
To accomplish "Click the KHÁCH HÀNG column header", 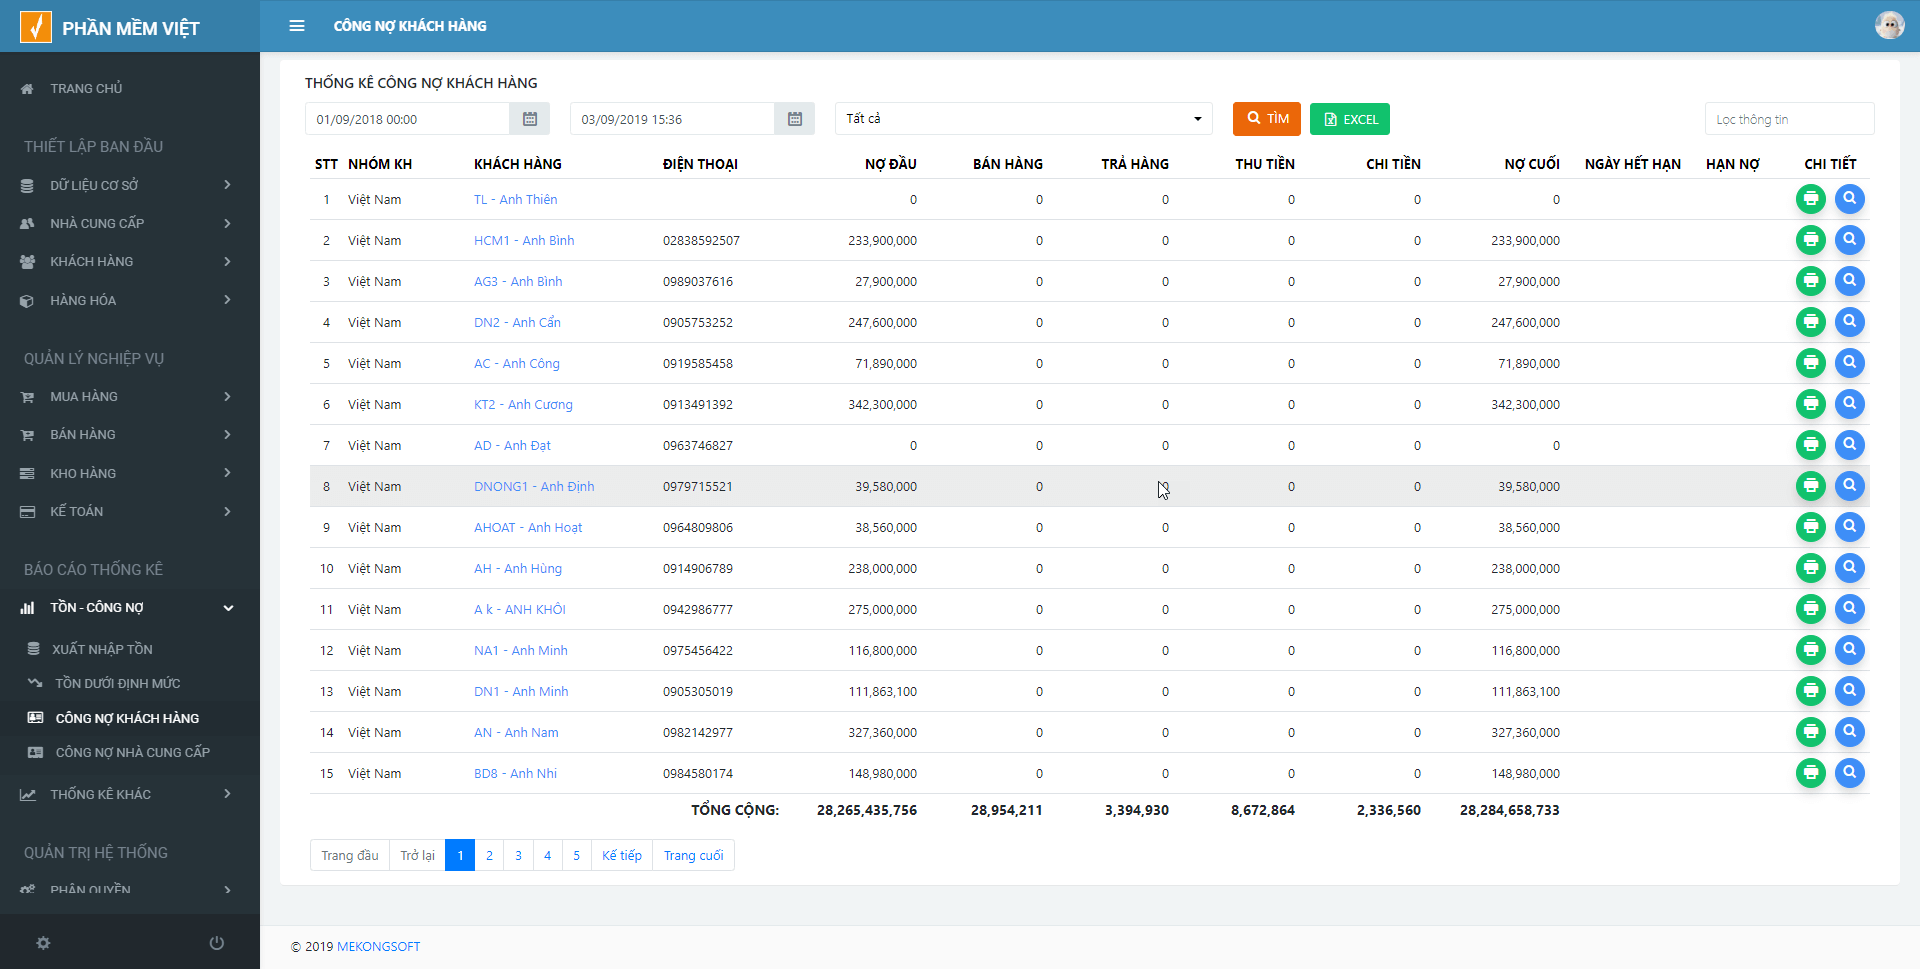I will (518, 164).
